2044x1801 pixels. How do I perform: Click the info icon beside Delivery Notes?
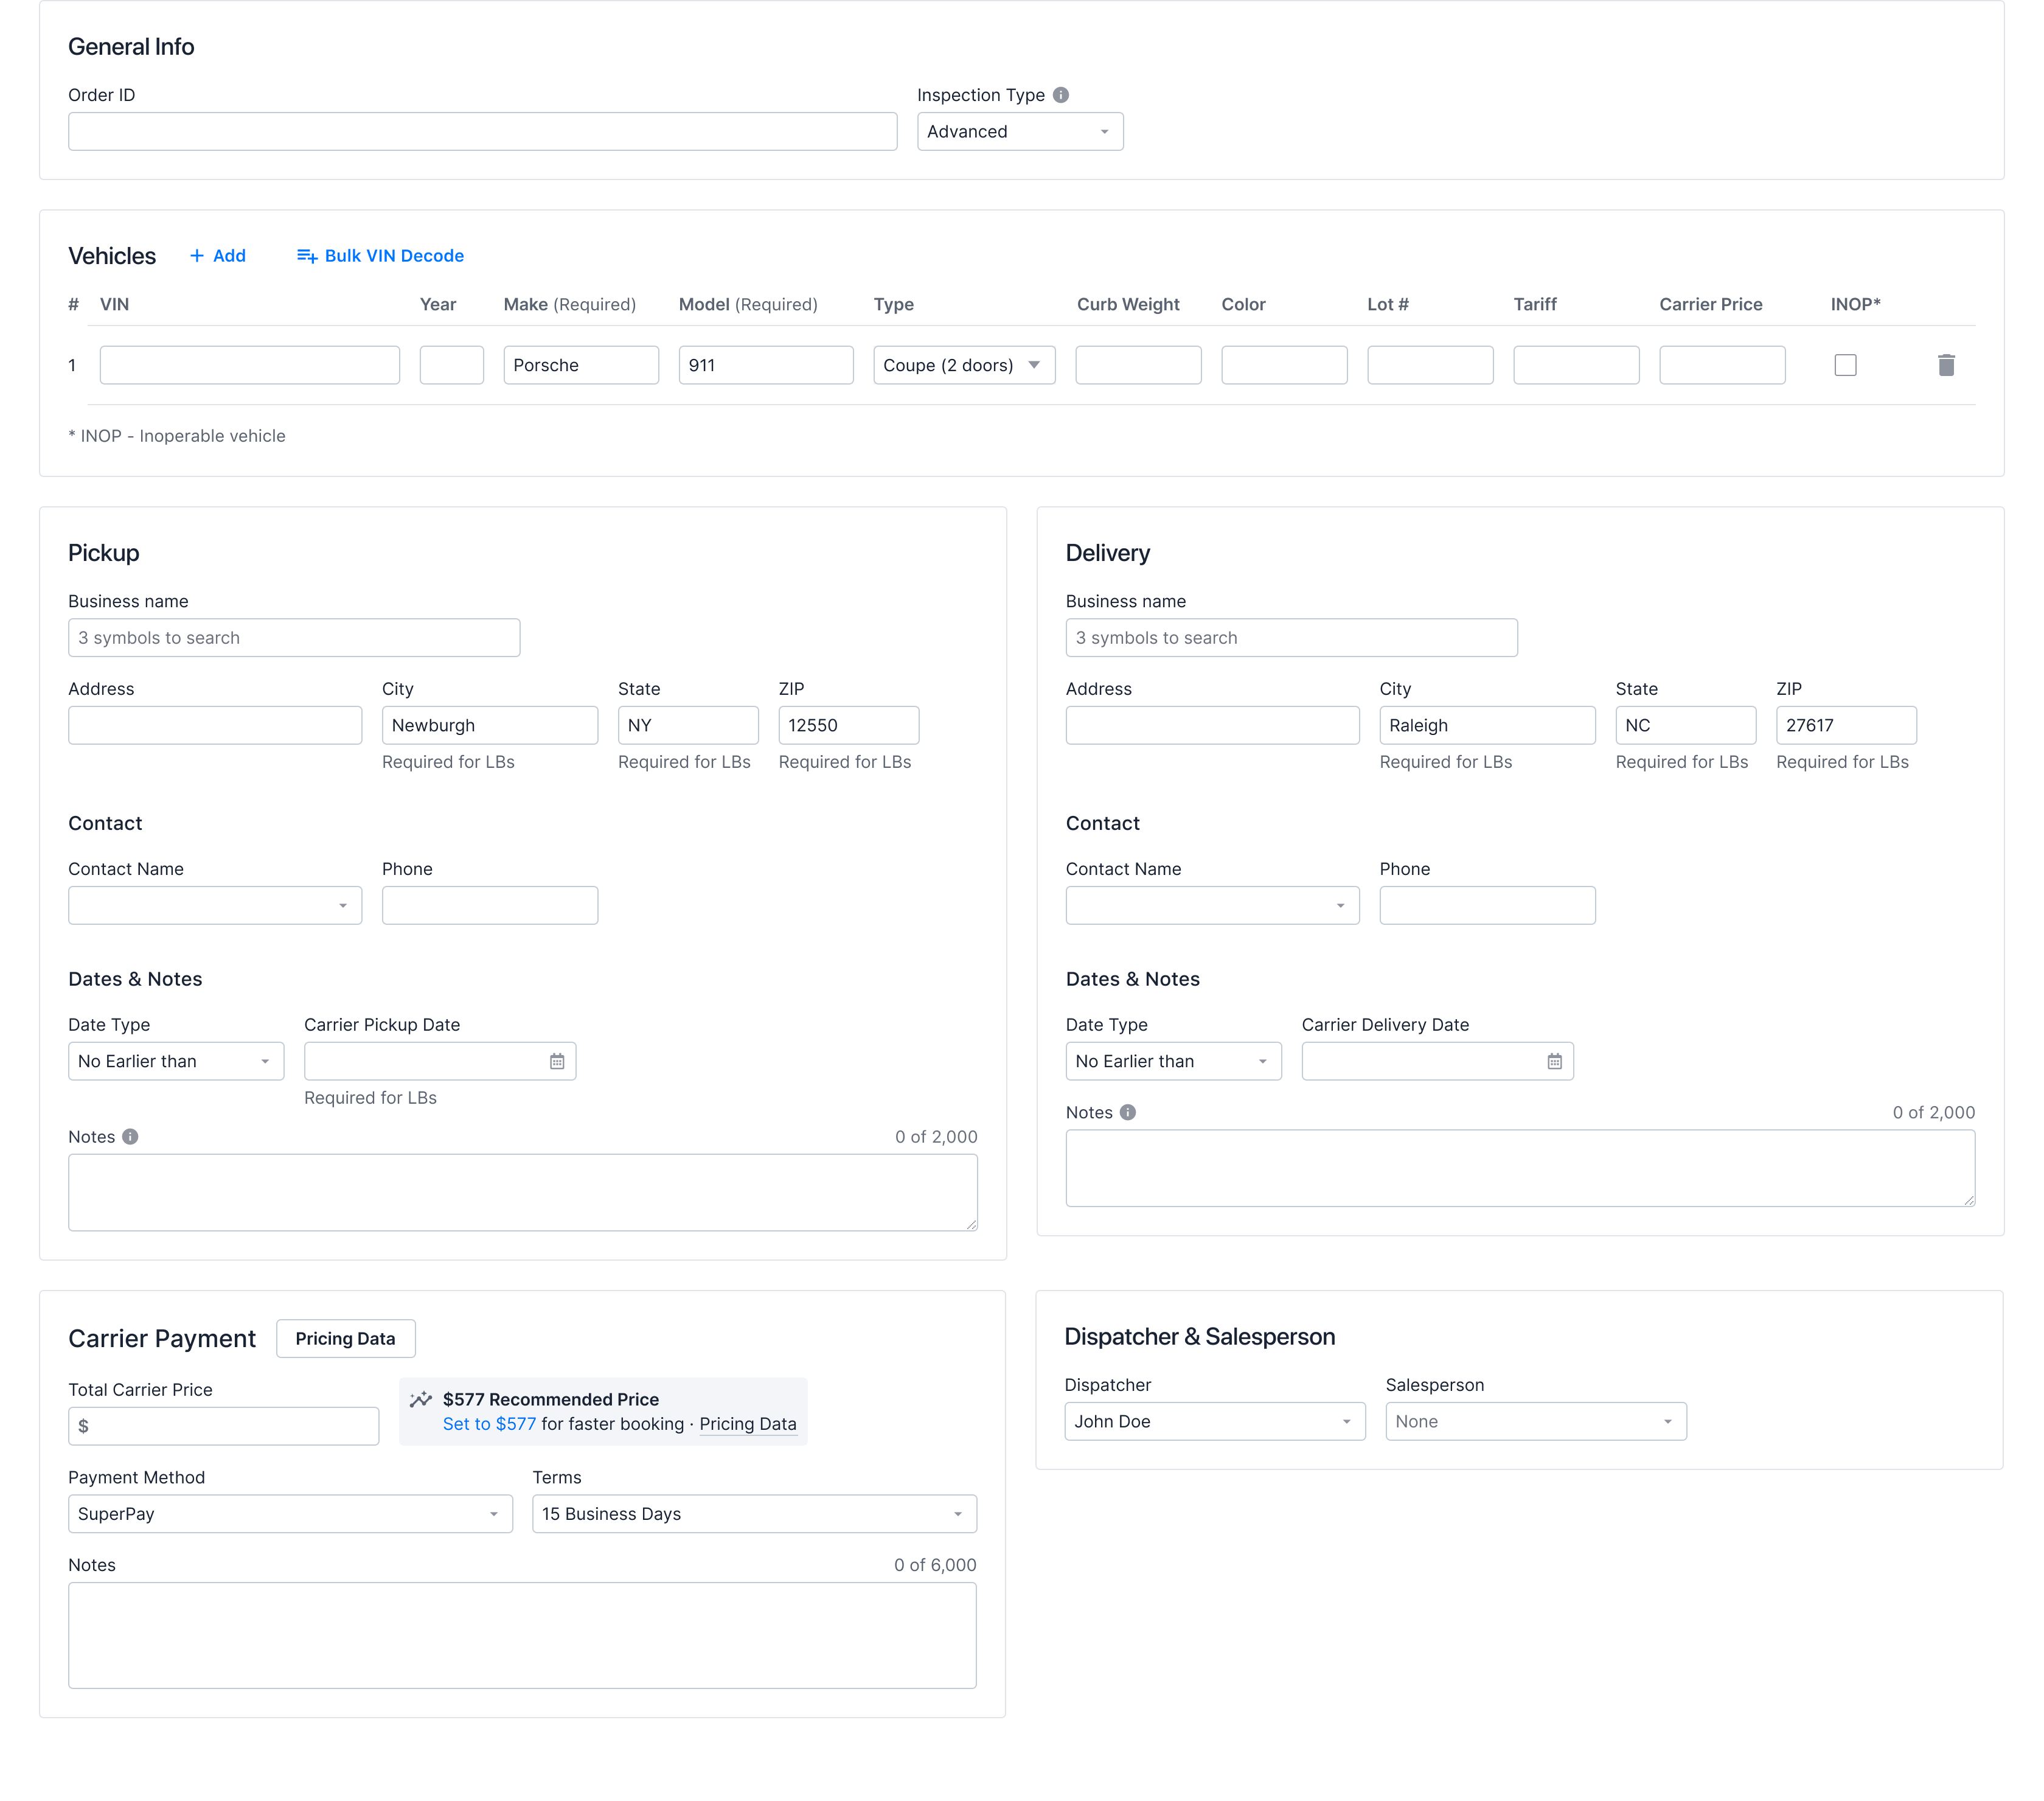pyautogui.click(x=1129, y=1112)
